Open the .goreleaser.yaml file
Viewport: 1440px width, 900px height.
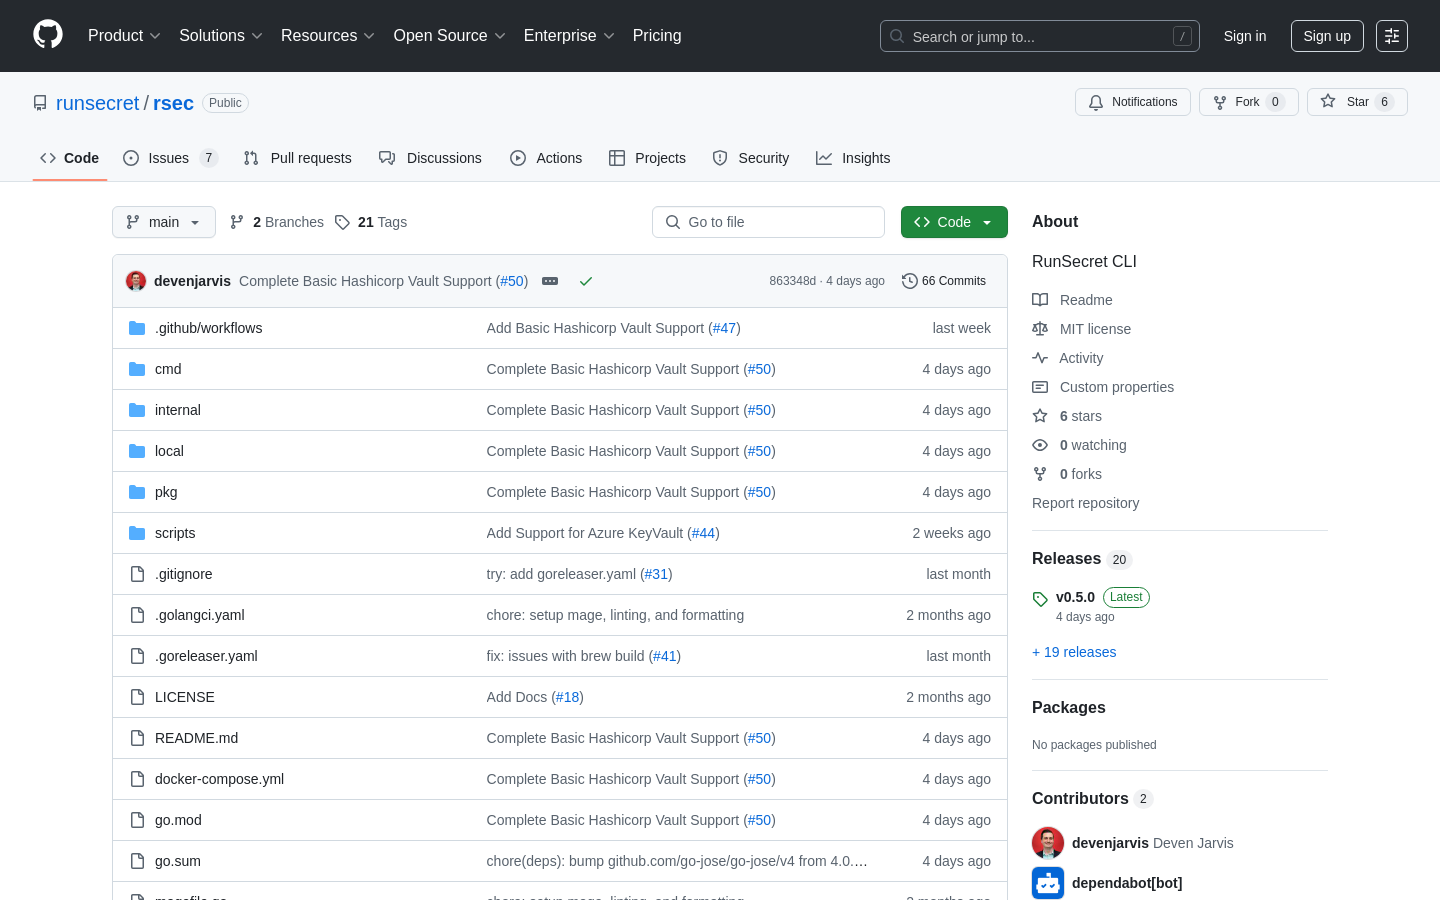[206, 656]
